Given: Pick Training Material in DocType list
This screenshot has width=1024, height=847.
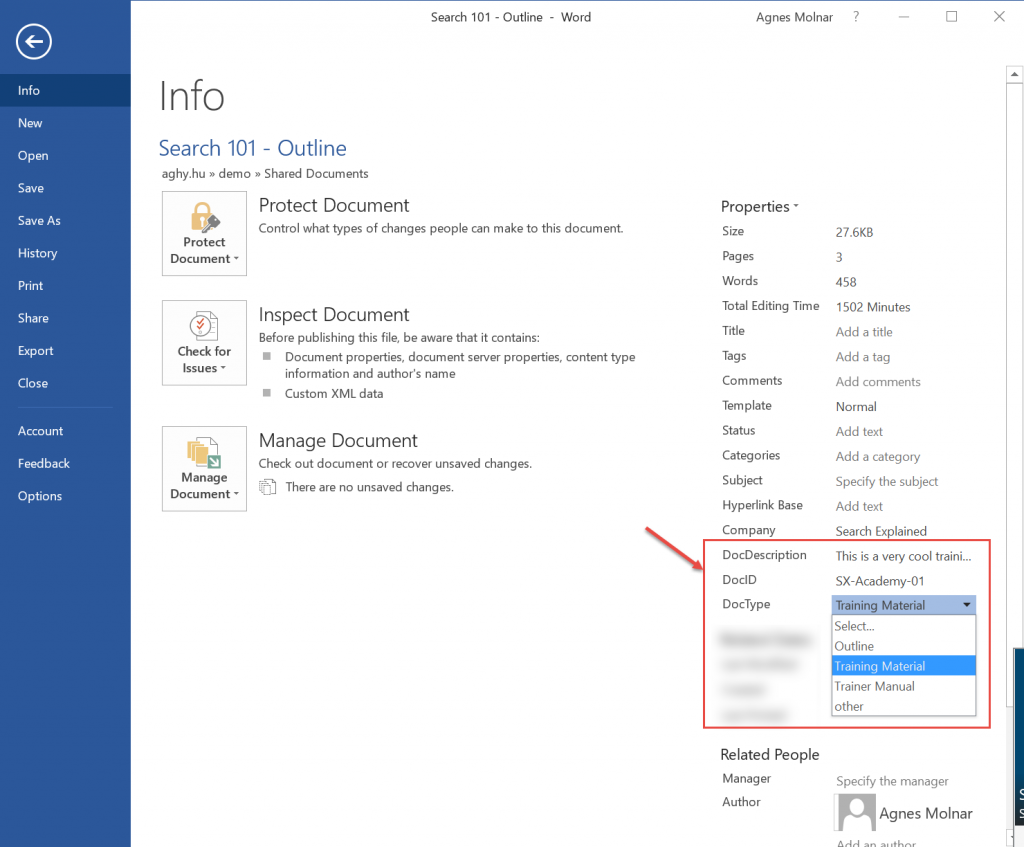Looking at the screenshot, I should click(904, 666).
